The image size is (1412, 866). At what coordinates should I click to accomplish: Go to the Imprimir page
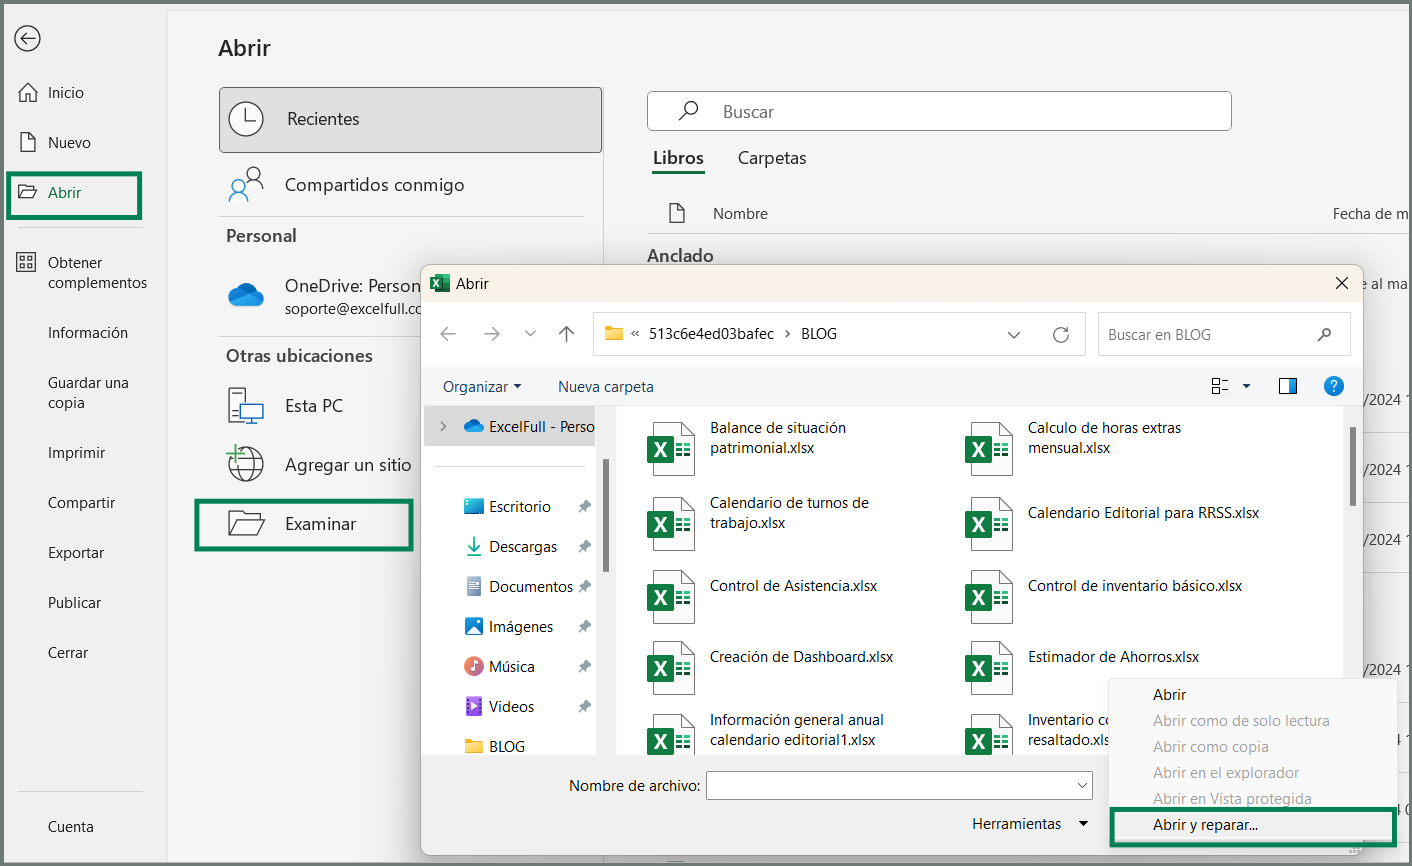(76, 453)
